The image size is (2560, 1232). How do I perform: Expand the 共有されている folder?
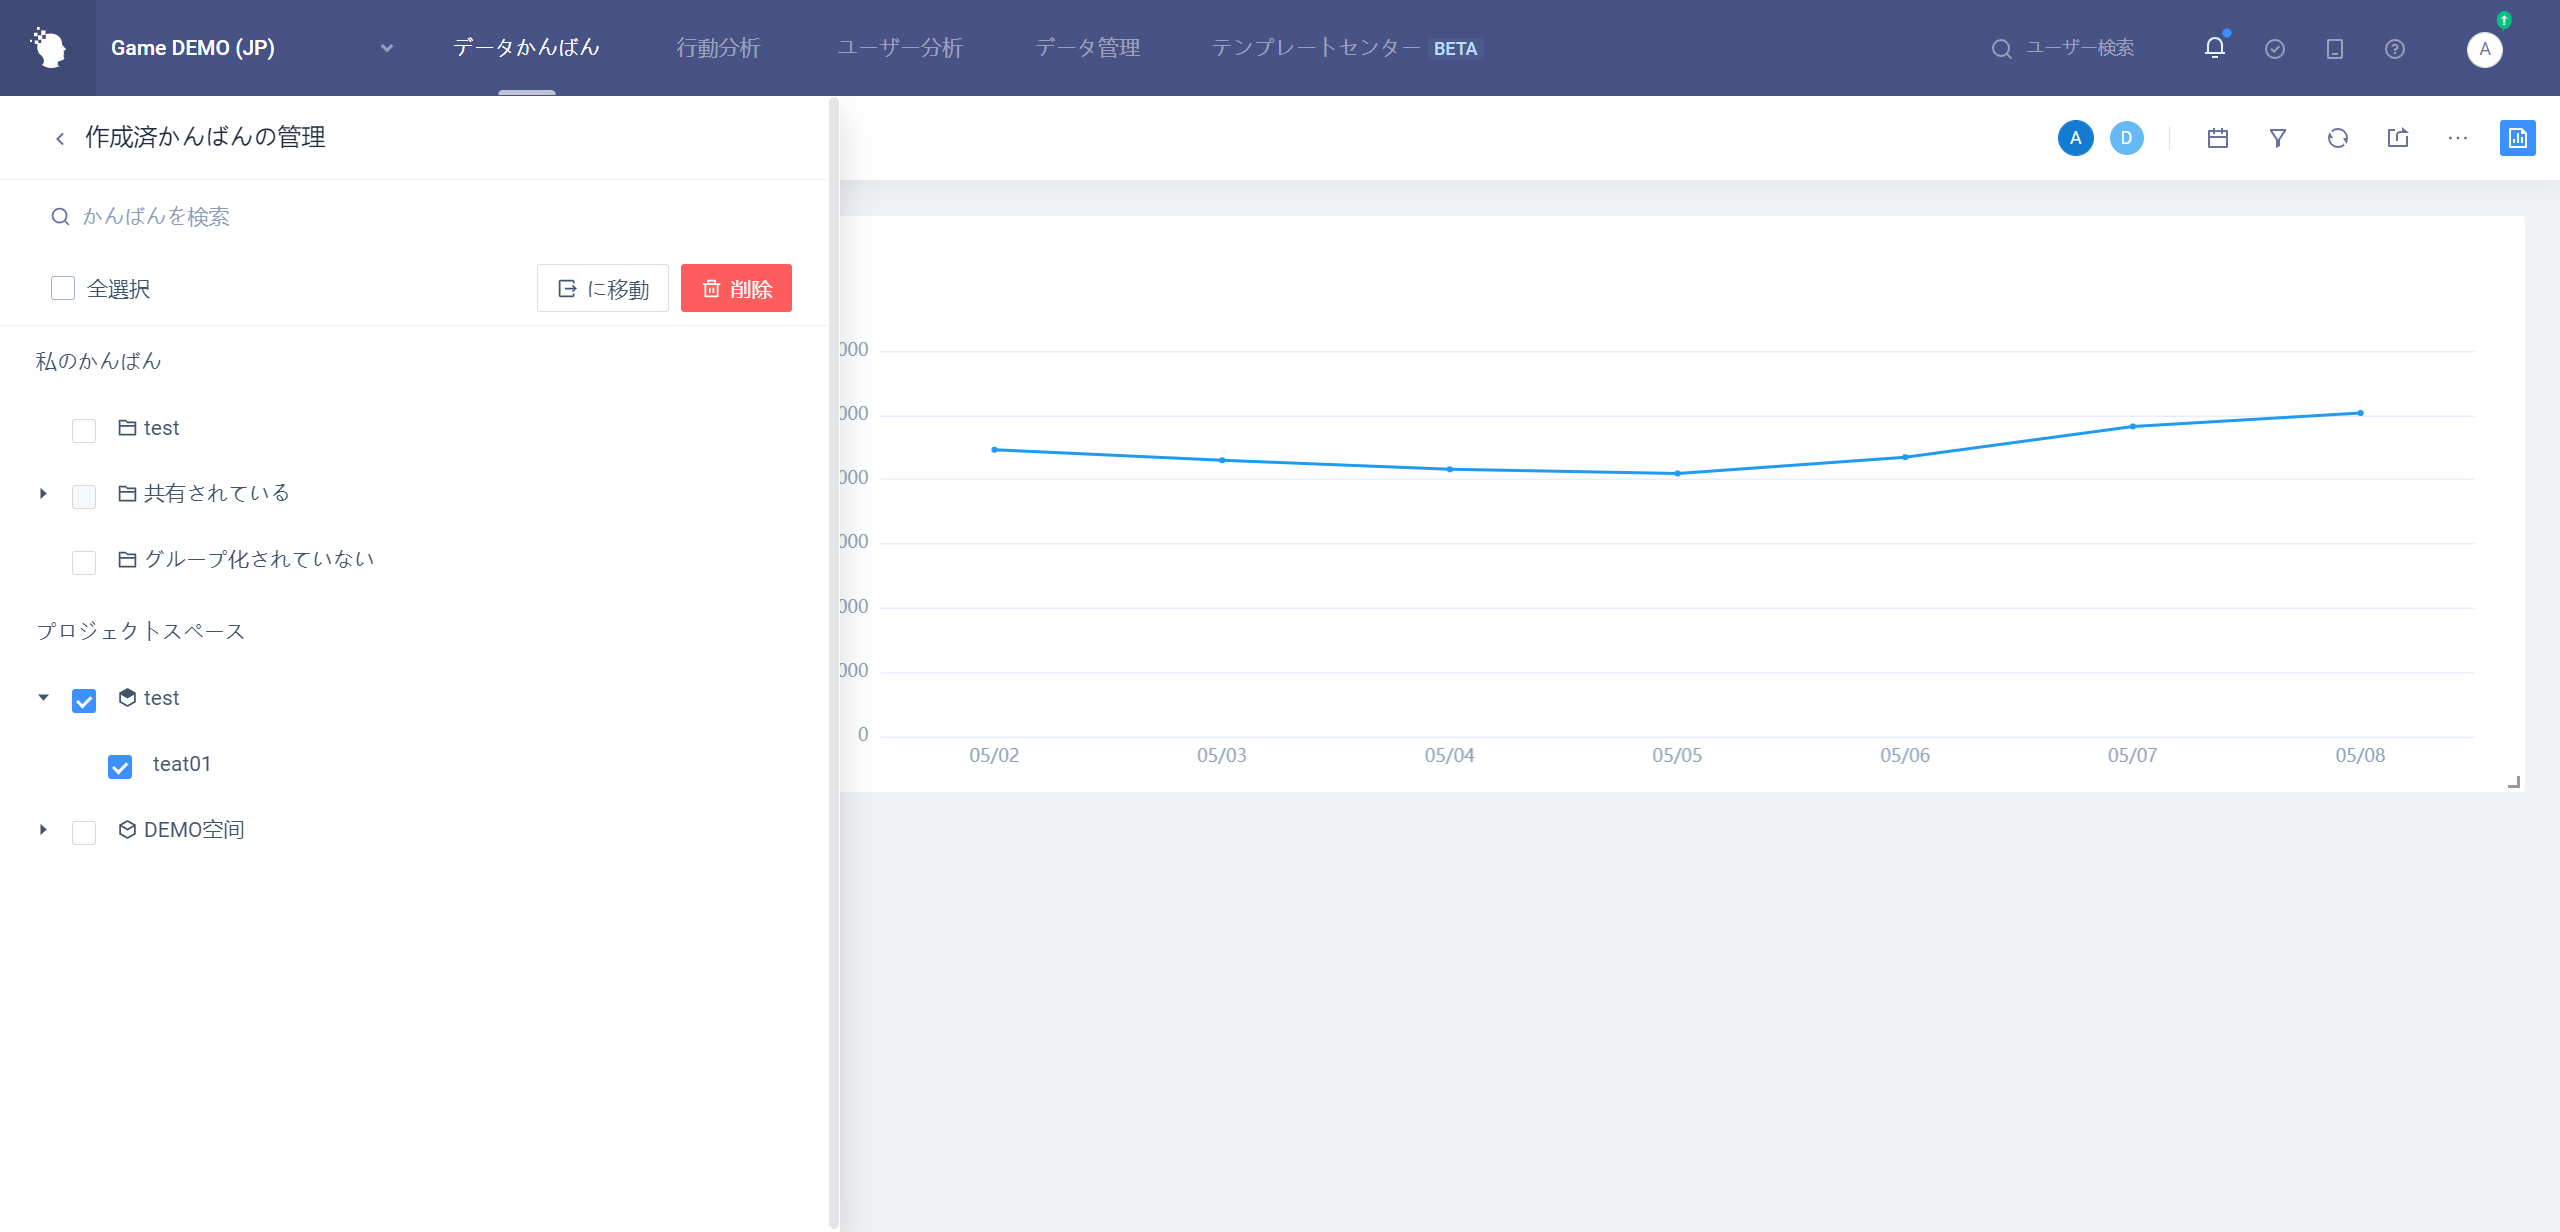[x=43, y=494]
